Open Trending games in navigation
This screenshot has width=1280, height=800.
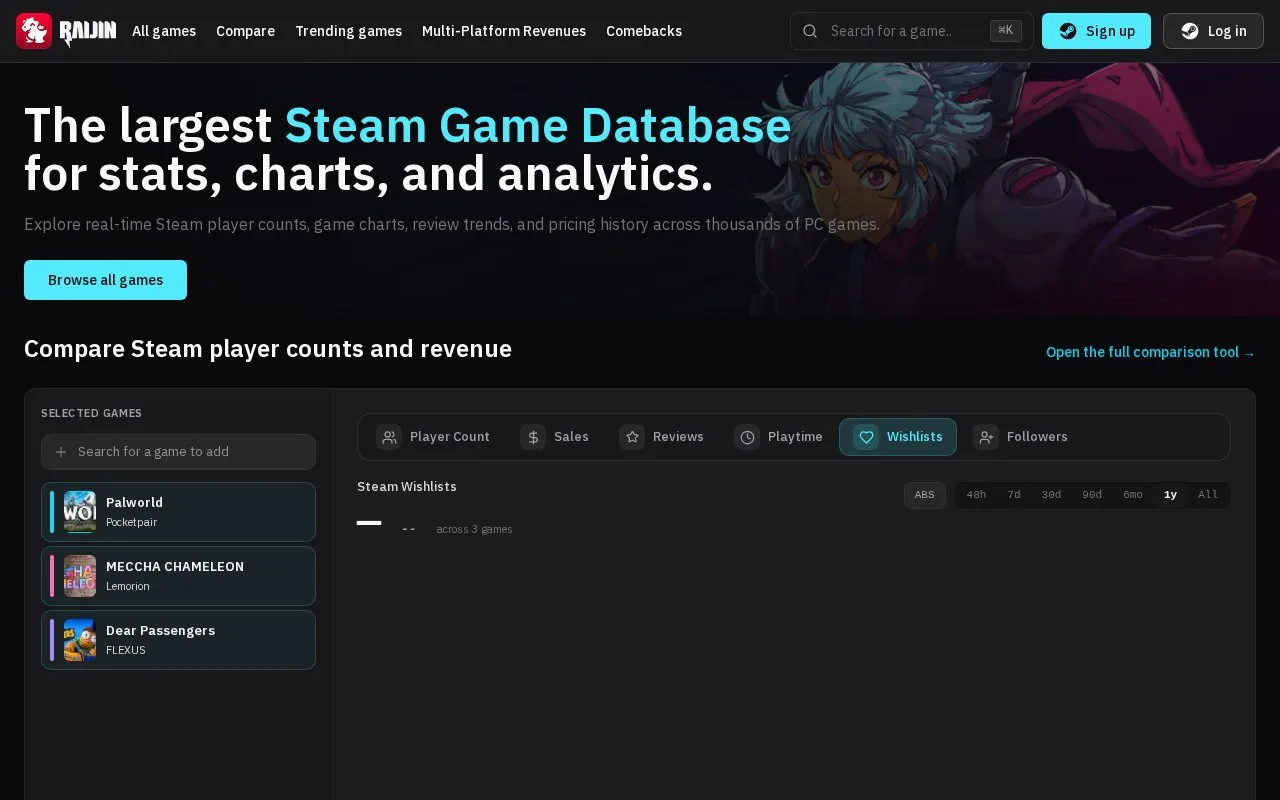[348, 31]
